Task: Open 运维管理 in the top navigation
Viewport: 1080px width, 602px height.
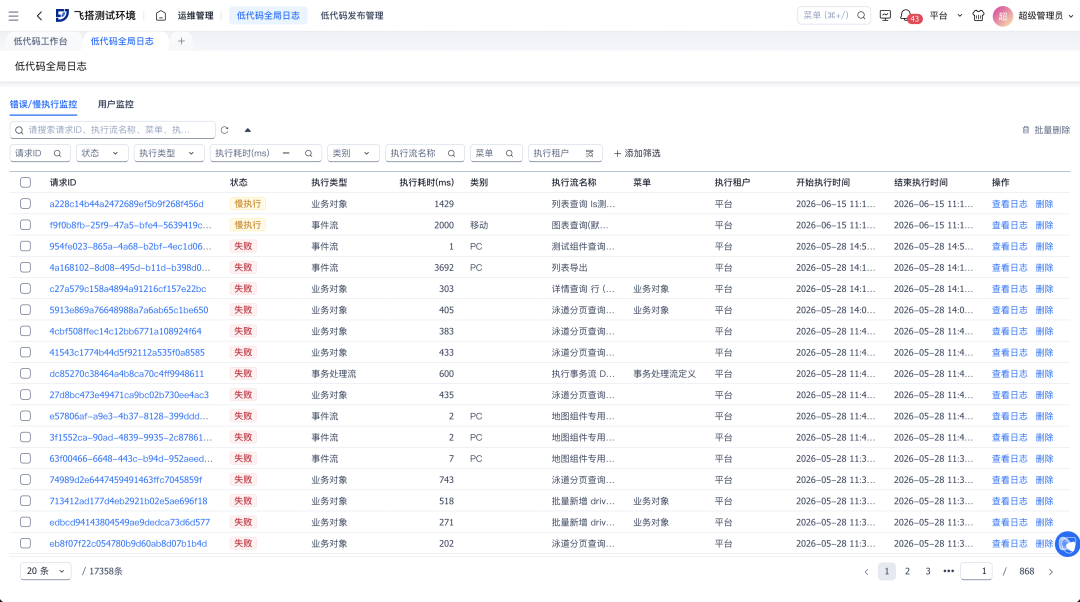Action: [196, 15]
